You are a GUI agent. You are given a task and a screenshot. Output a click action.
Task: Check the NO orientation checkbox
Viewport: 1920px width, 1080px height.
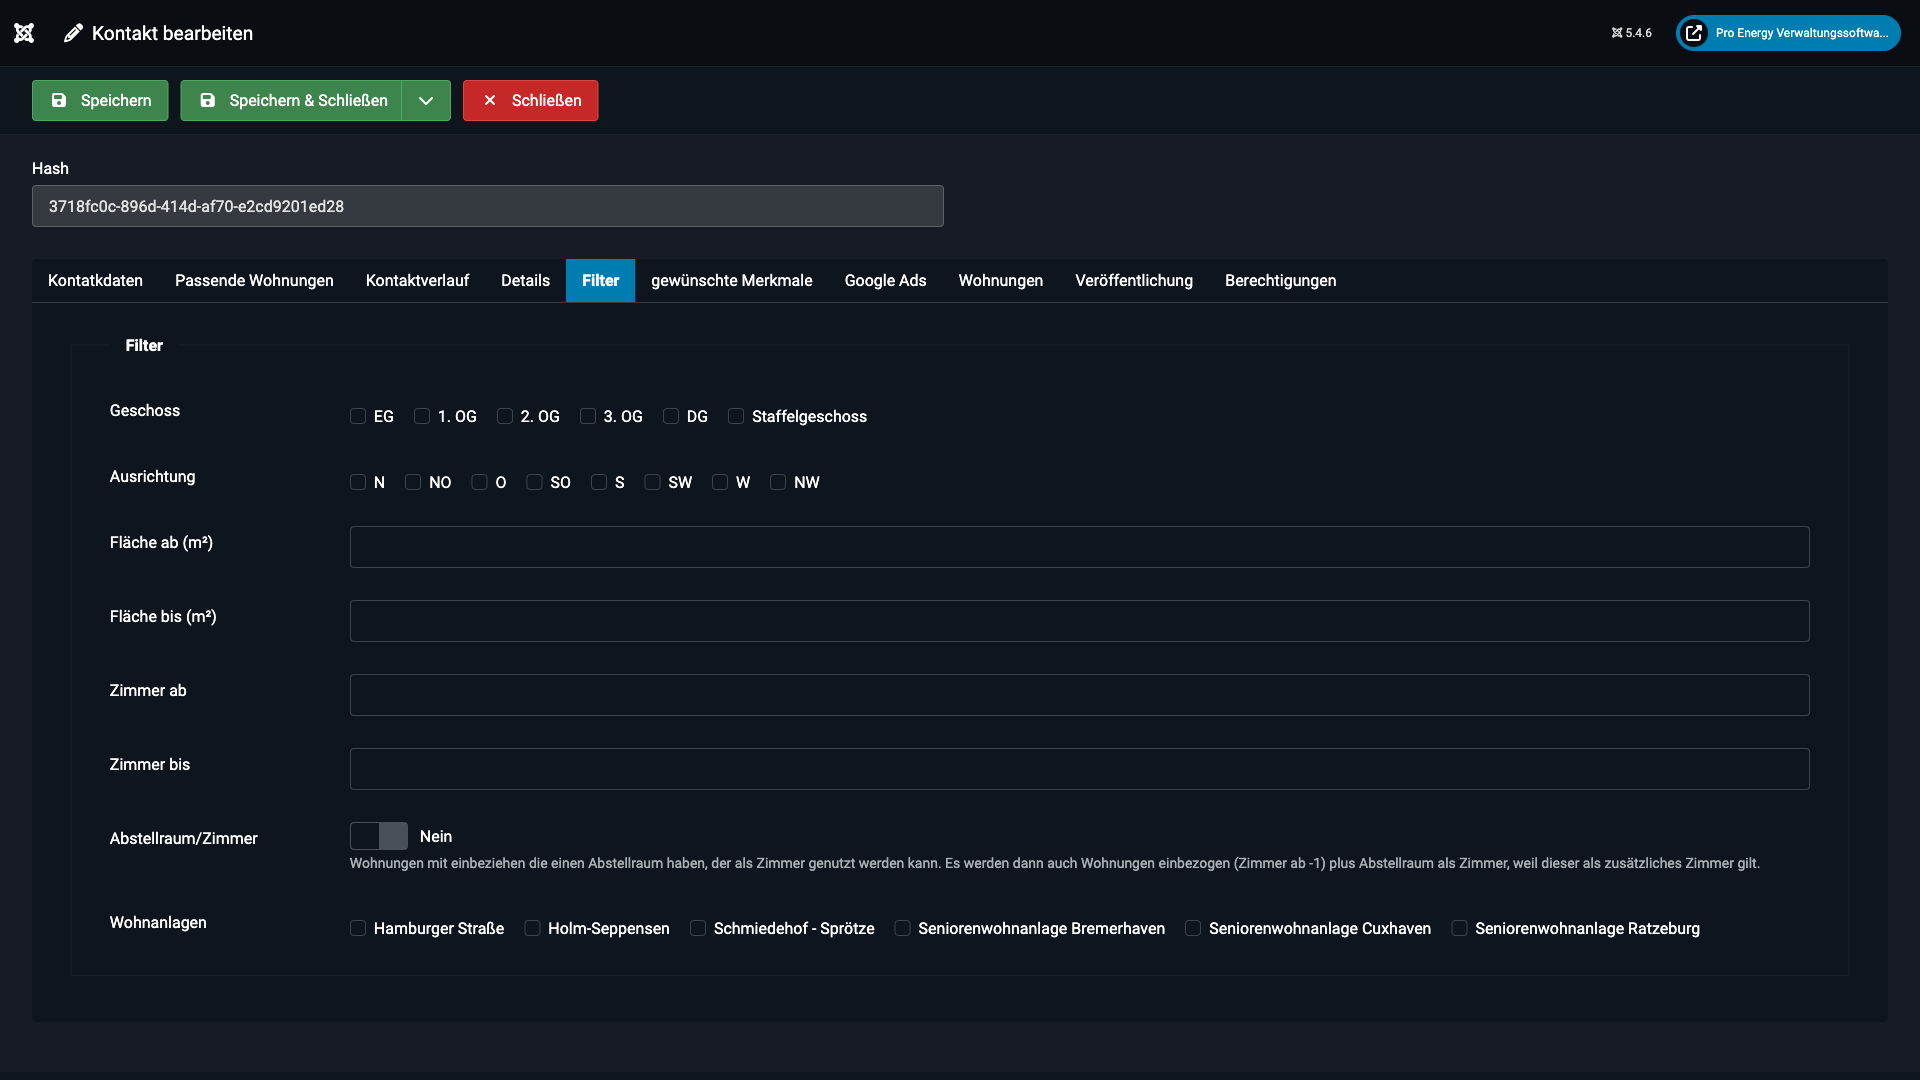(413, 482)
